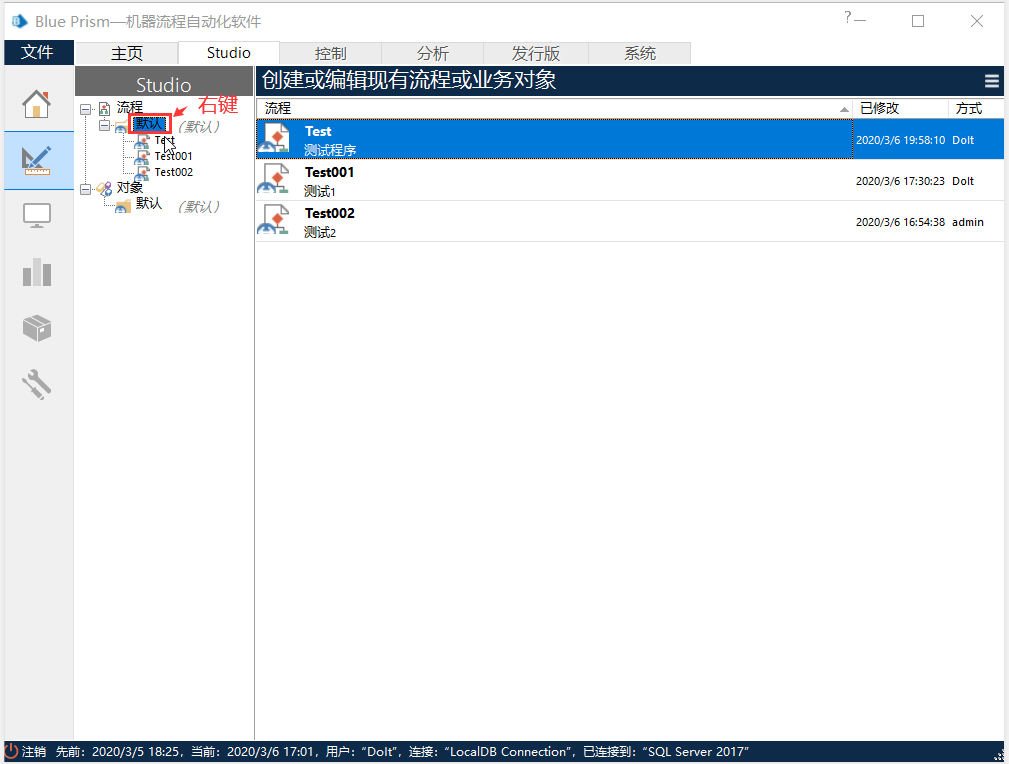Screen dimensions: 1009x764
Task: Collapse the 流程 tree node
Action: 86,109
